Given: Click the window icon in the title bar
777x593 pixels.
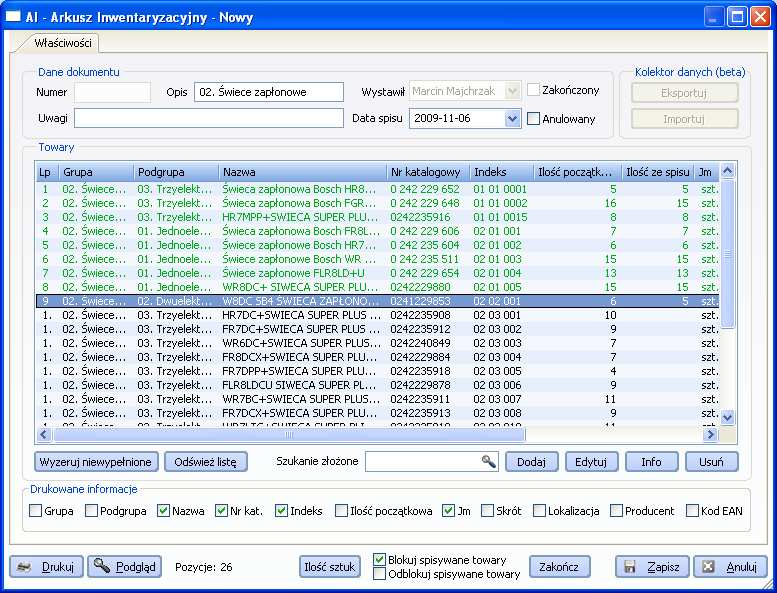Looking at the screenshot, I should pos(13,17).
